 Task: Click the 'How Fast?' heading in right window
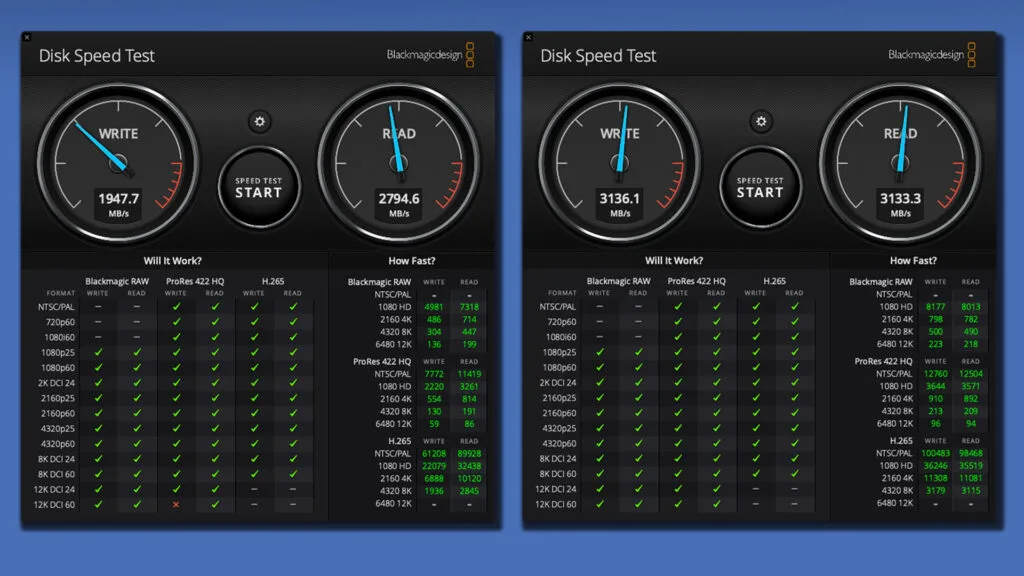click(x=913, y=261)
